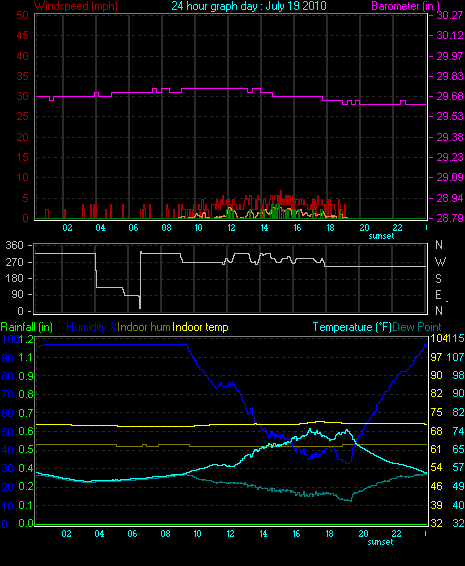Select the wind direction value 180
The height and width of the screenshot is (566, 465).
click(x=14, y=278)
